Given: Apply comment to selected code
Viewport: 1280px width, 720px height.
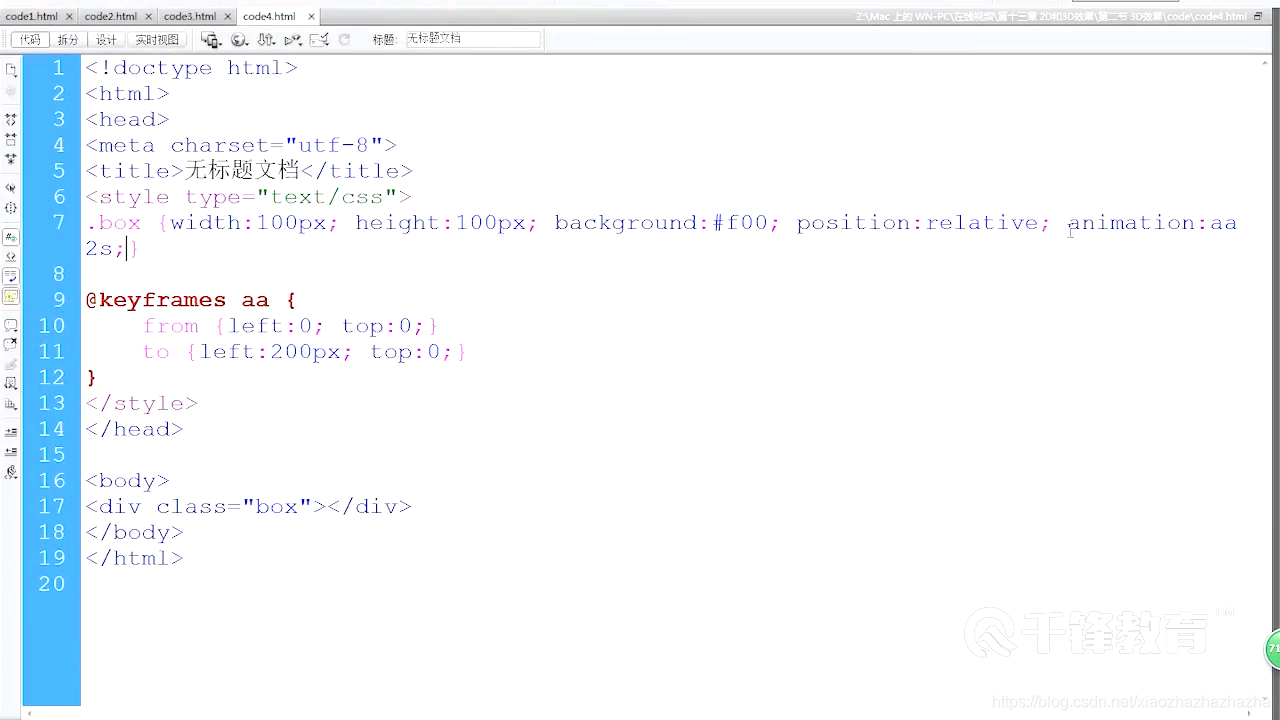Looking at the screenshot, I should pyautogui.click(x=11, y=325).
